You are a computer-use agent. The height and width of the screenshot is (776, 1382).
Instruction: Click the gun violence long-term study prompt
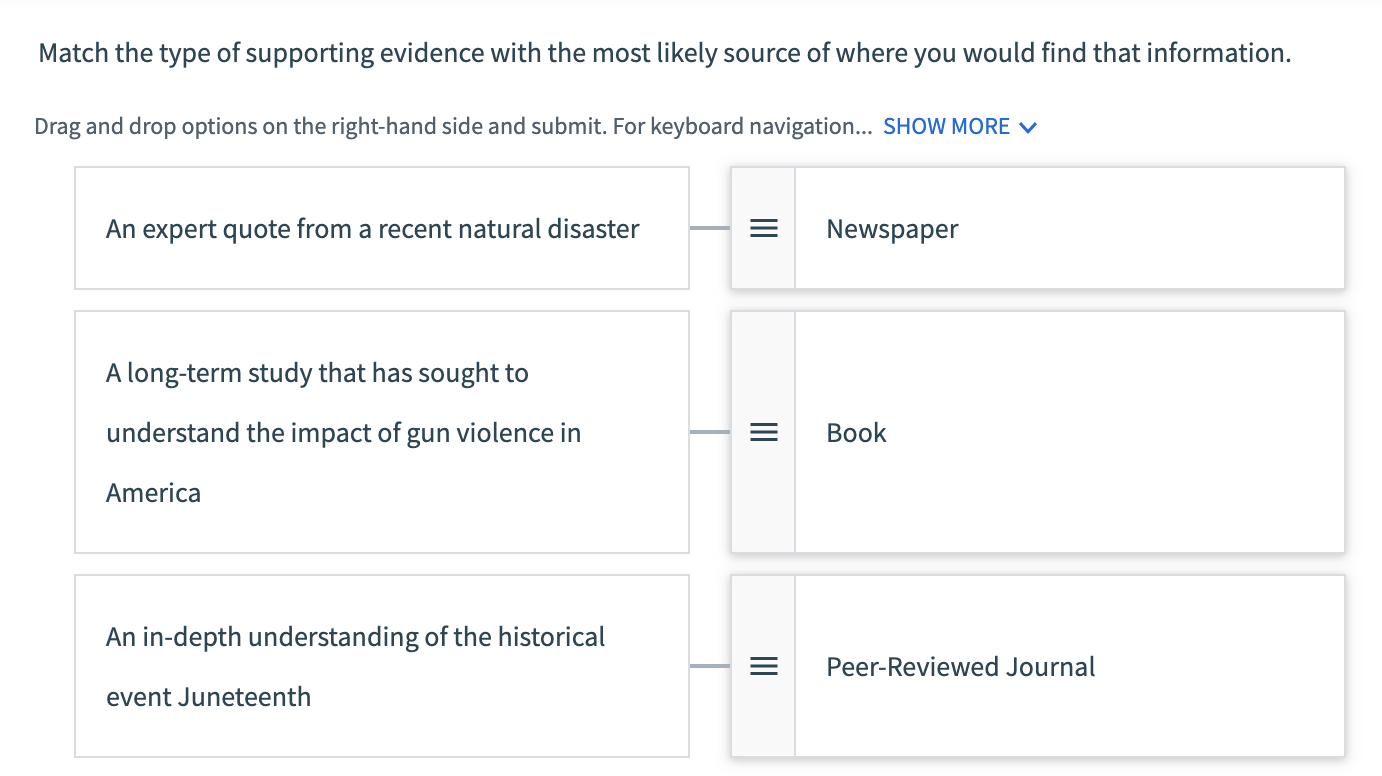click(x=381, y=432)
